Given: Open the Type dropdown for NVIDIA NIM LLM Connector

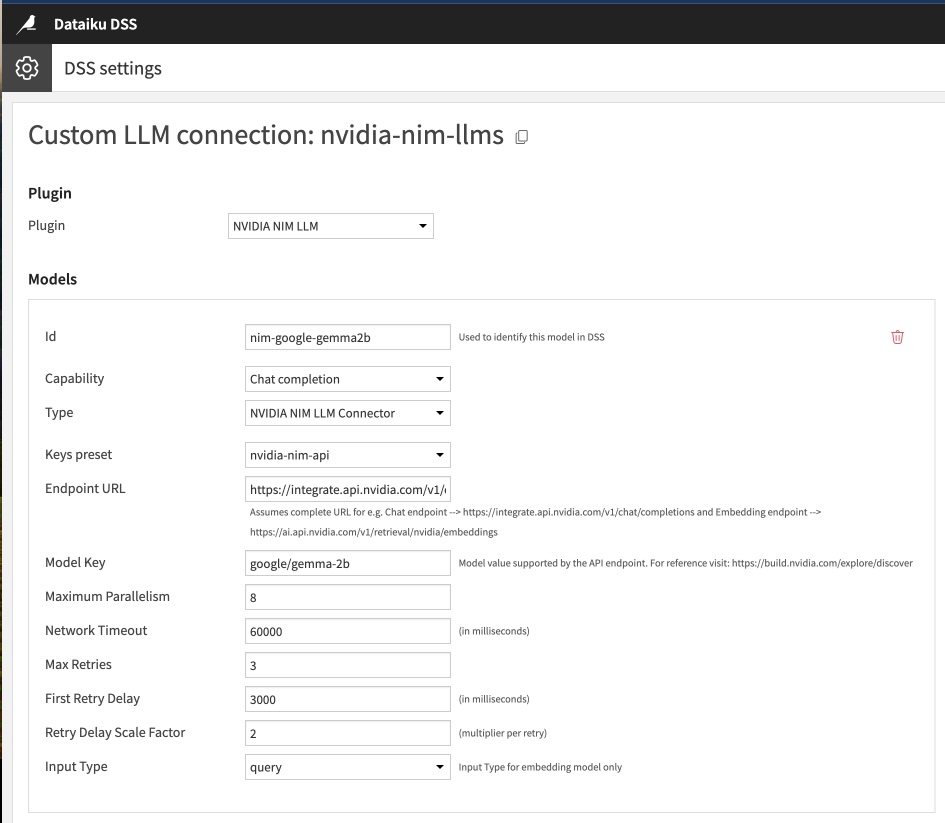Looking at the screenshot, I should tap(347, 413).
